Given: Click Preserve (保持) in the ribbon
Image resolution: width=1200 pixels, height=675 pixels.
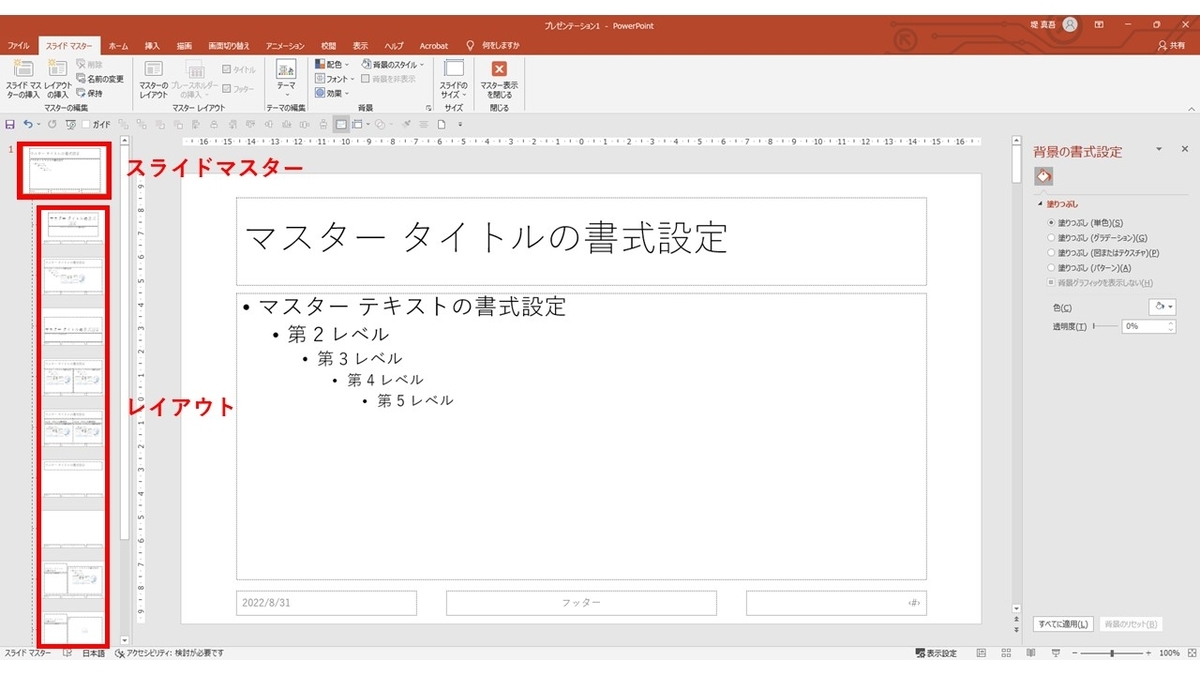Looking at the screenshot, I should 89,92.
